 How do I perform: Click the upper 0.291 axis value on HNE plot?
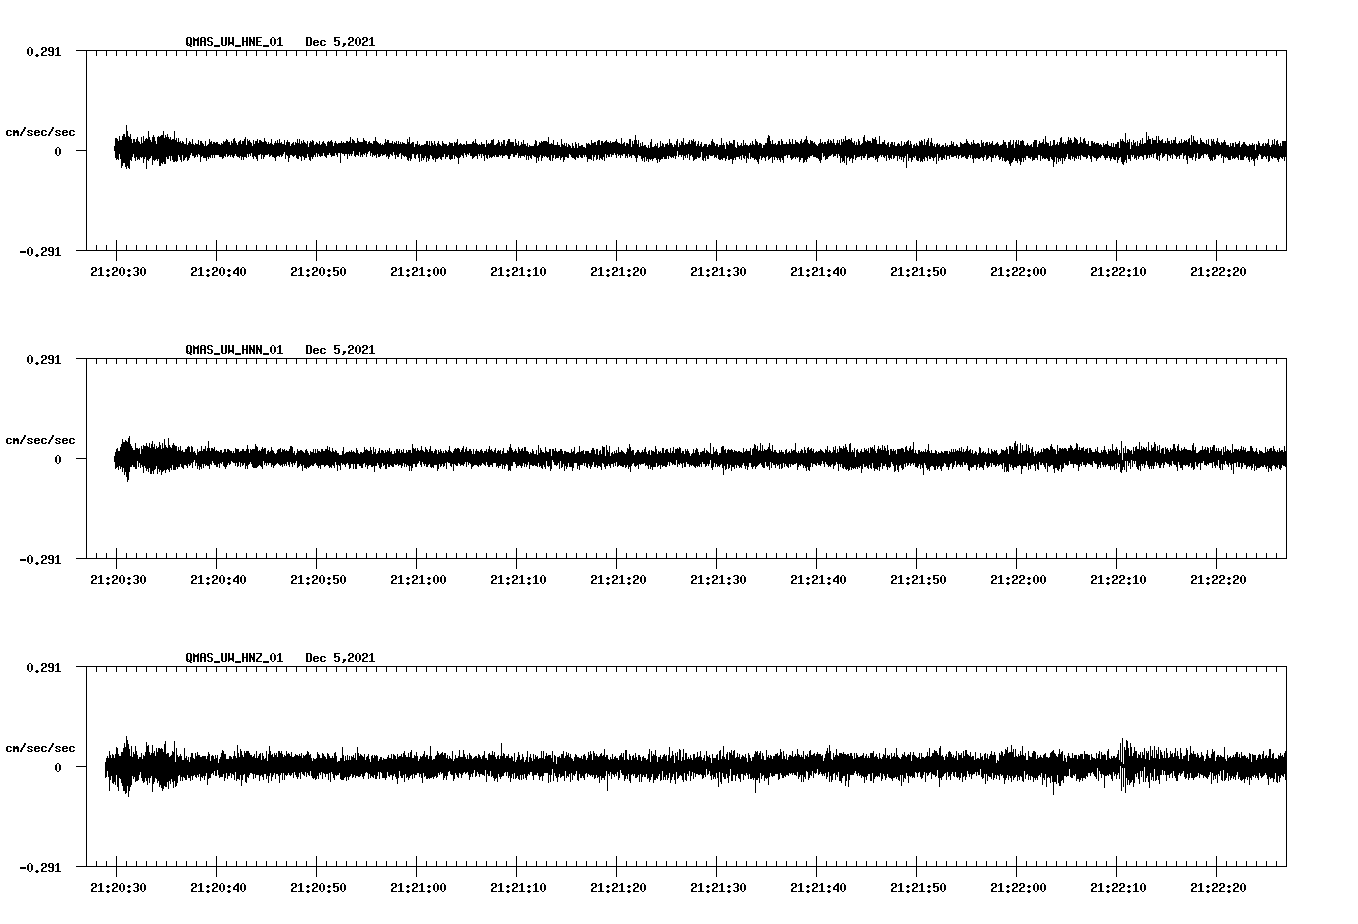(43, 52)
